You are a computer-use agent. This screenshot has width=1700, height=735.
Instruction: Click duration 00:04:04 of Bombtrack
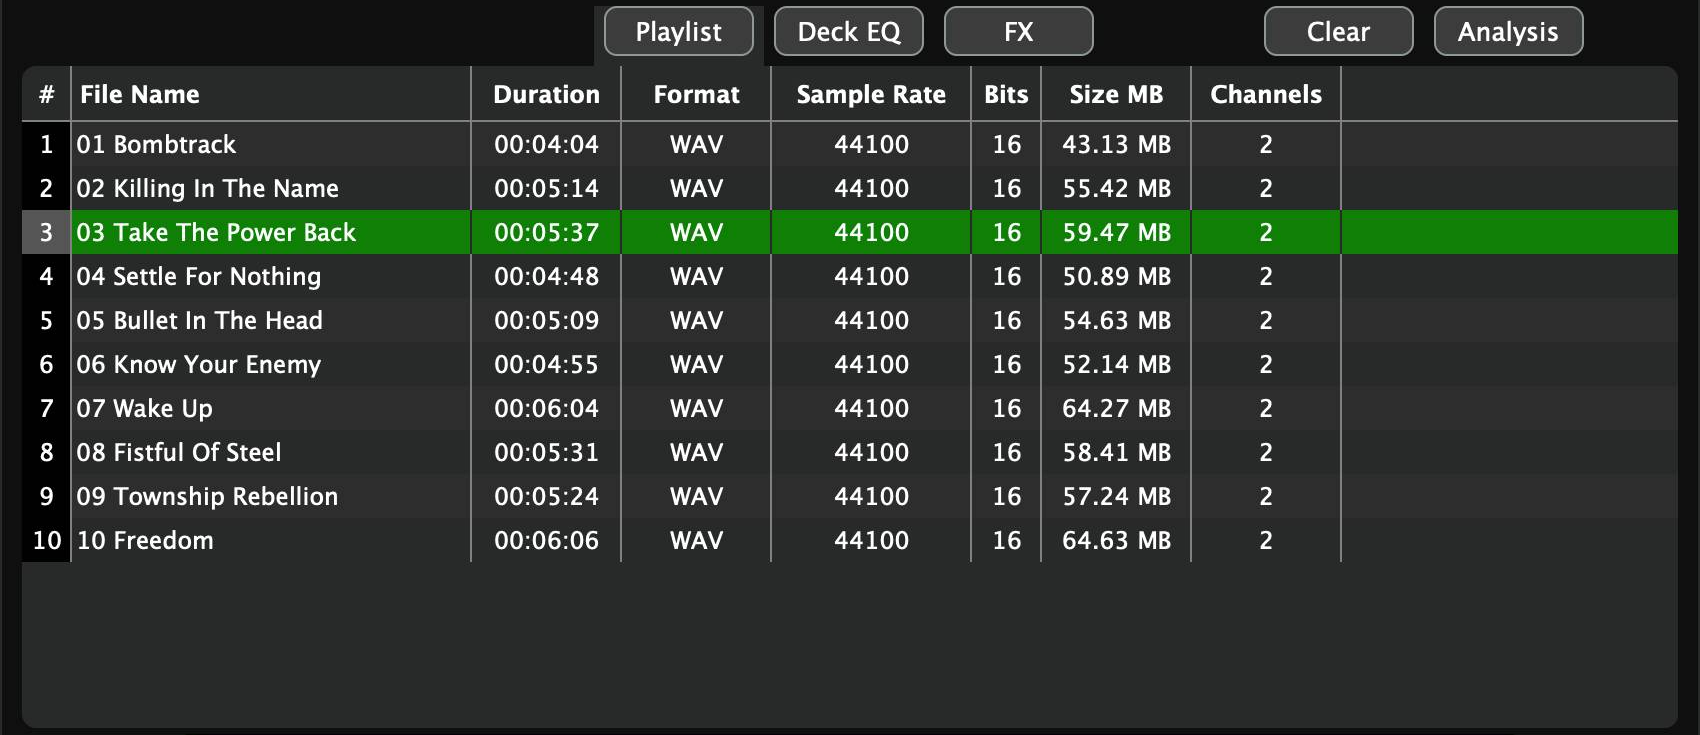pyautogui.click(x=546, y=144)
